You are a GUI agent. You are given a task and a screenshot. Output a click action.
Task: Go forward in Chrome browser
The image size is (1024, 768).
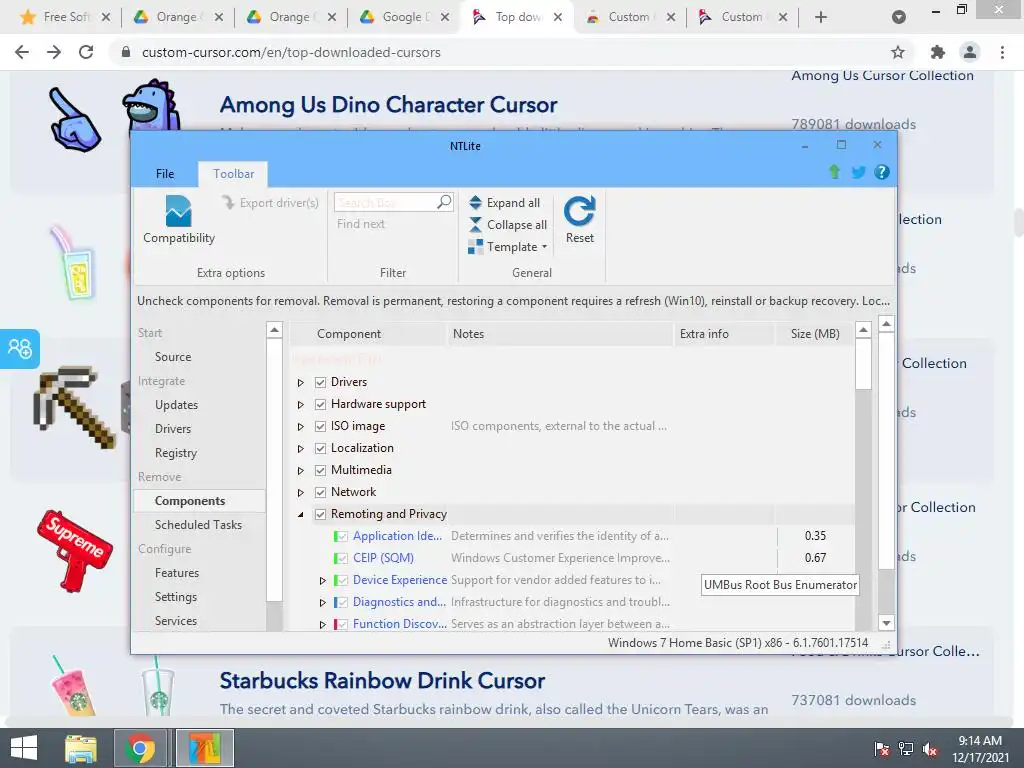click(54, 52)
